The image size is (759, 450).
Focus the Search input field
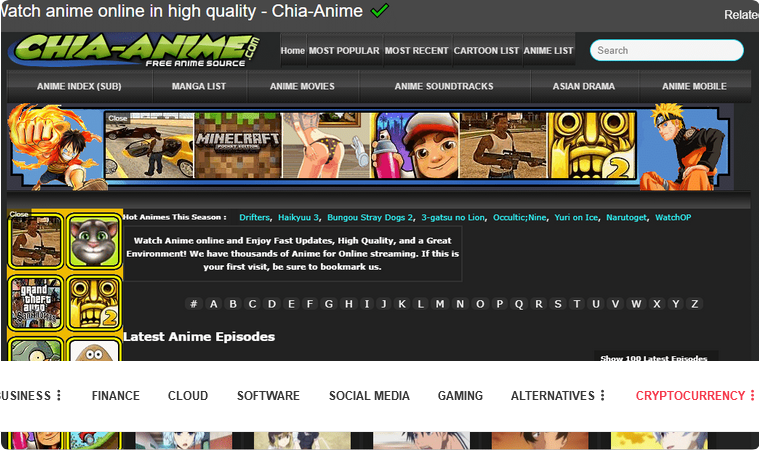click(x=667, y=50)
